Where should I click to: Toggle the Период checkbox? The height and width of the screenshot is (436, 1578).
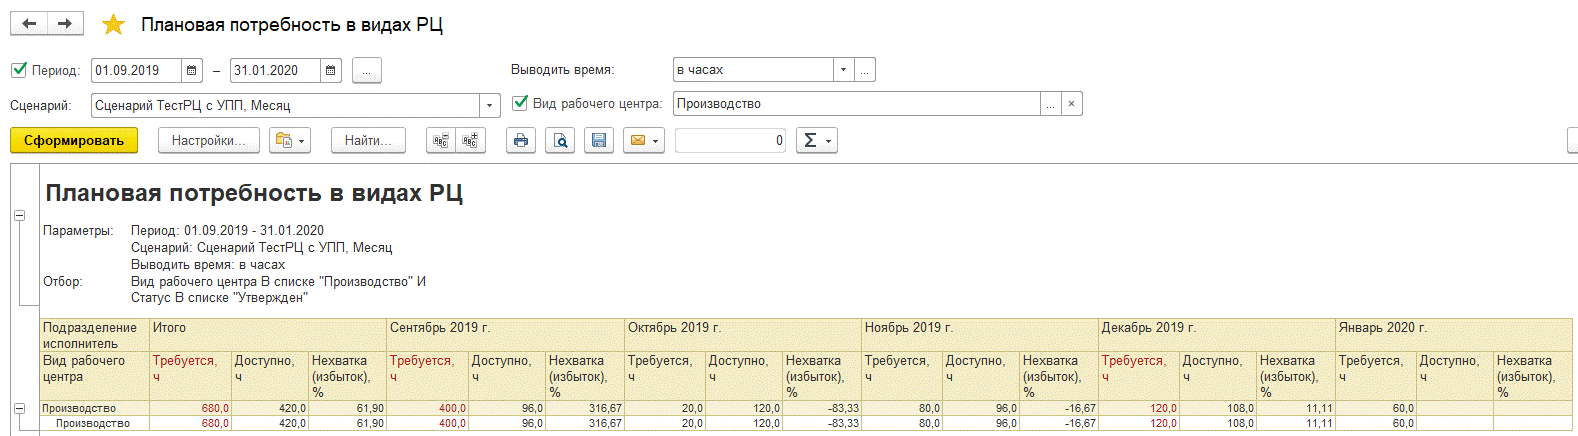click(x=19, y=70)
